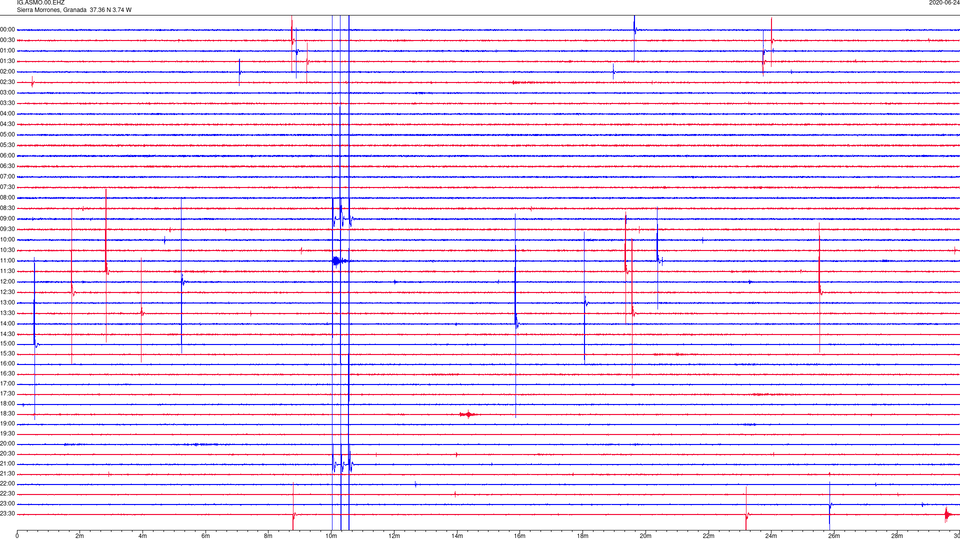Select the 20:00 trace time label
Image resolution: width=960 pixels, height=540 pixels.
8,444
